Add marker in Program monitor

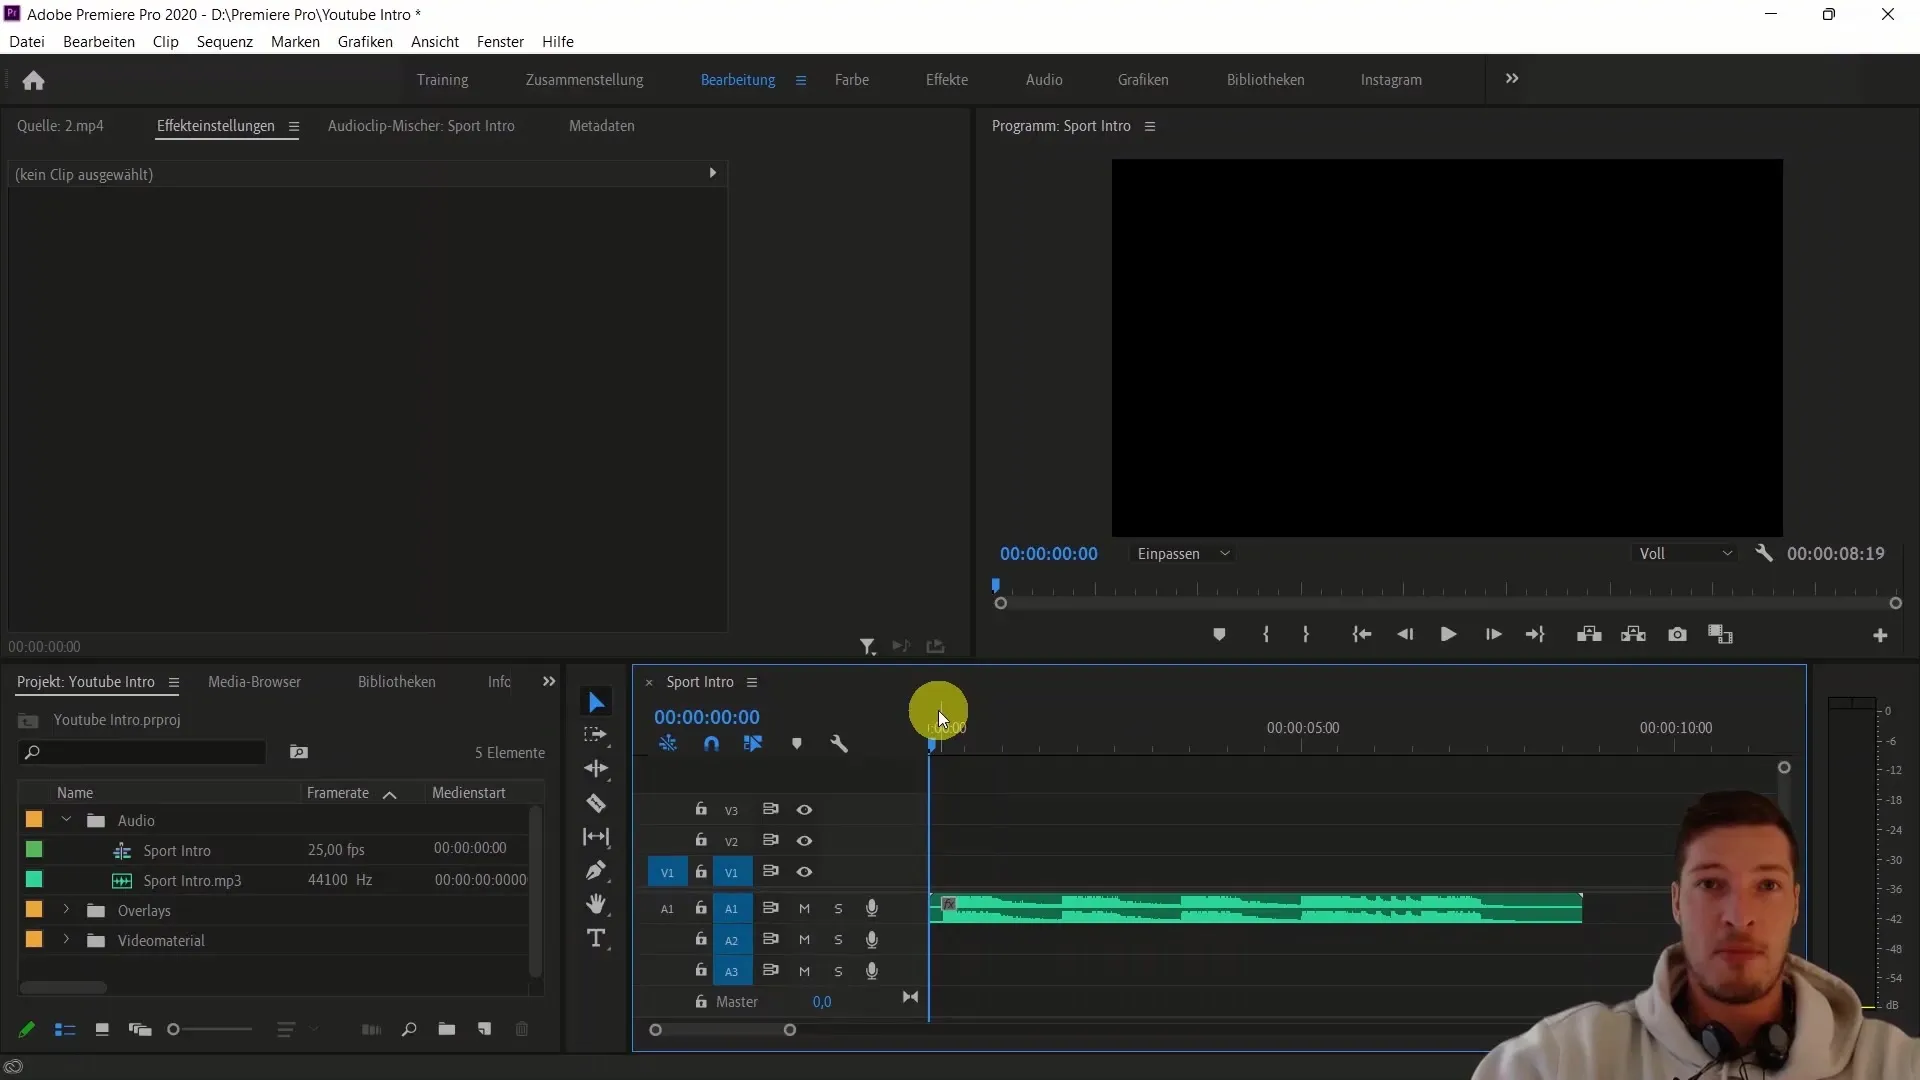(x=1219, y=635)
